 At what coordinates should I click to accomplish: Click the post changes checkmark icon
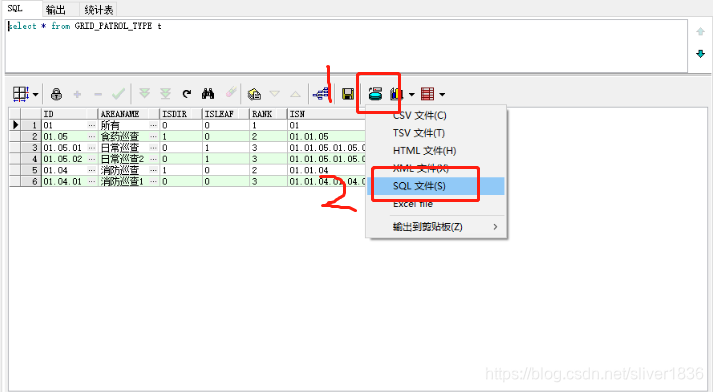click(118, 94)
